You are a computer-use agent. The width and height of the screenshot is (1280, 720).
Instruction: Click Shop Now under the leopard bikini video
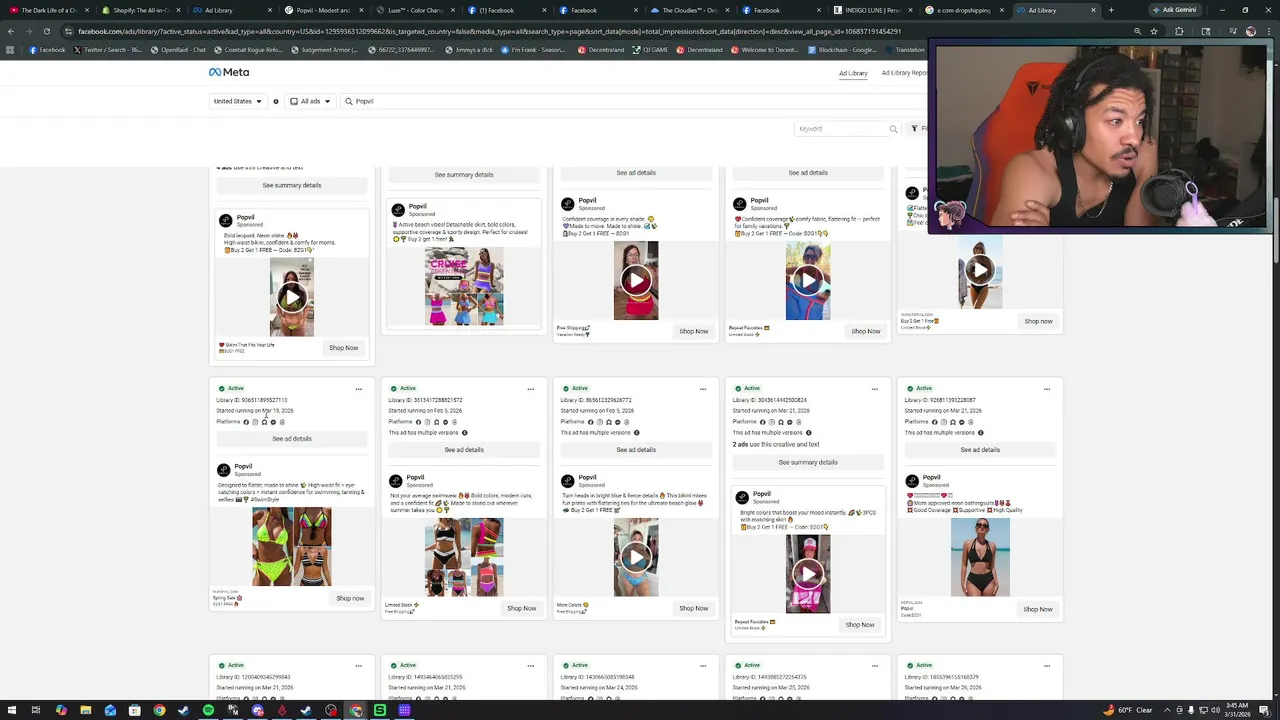click(x=343, y=348)
